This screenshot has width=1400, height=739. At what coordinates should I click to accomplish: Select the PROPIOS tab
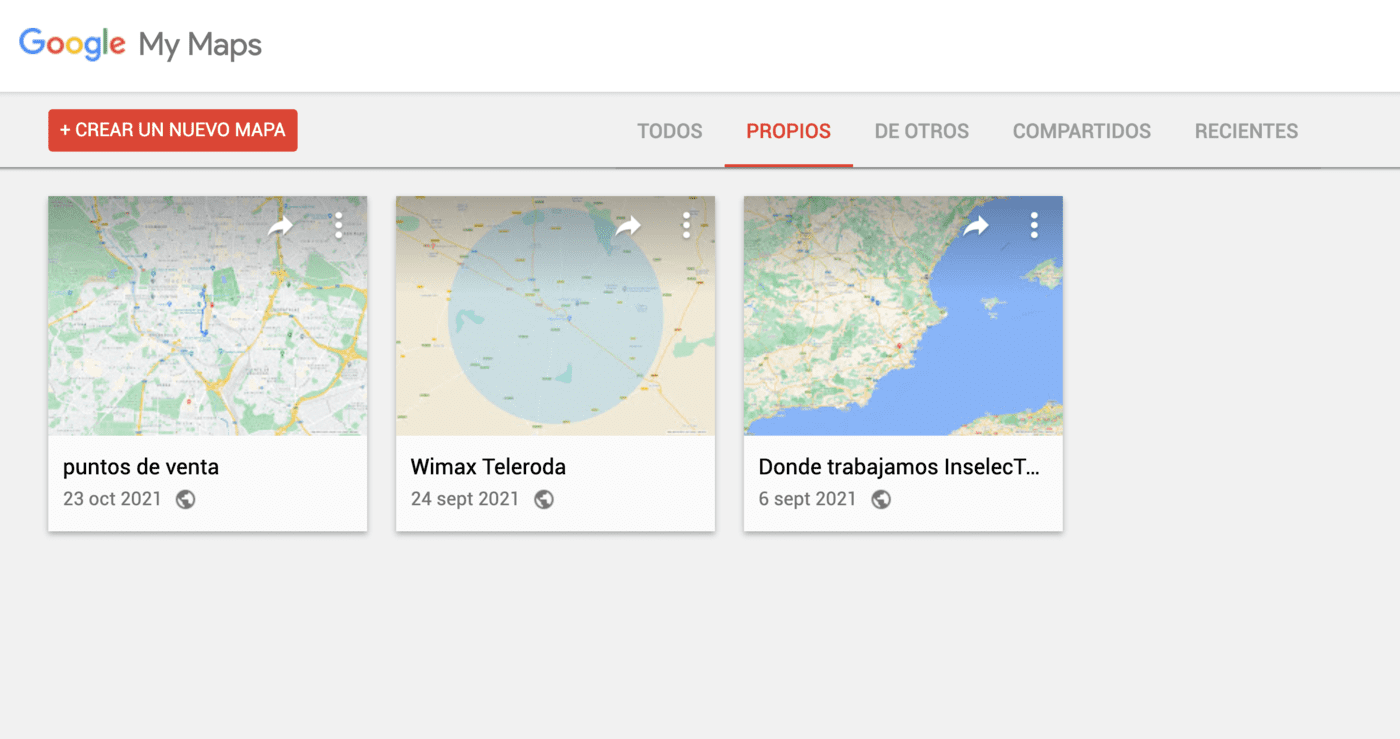(788, 131)
